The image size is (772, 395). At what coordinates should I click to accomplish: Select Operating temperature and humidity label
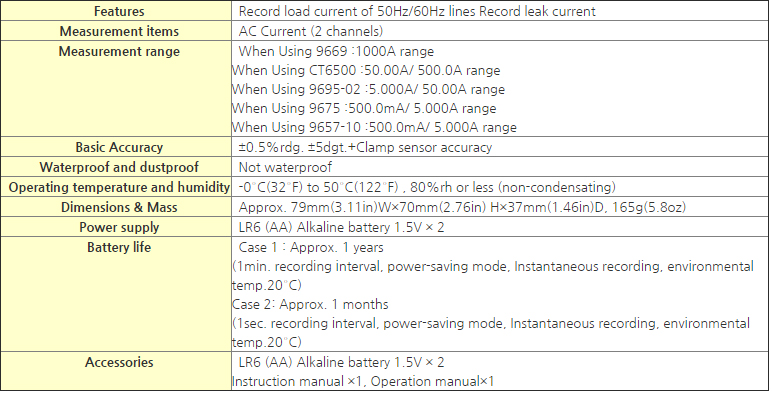pos(119,188)
